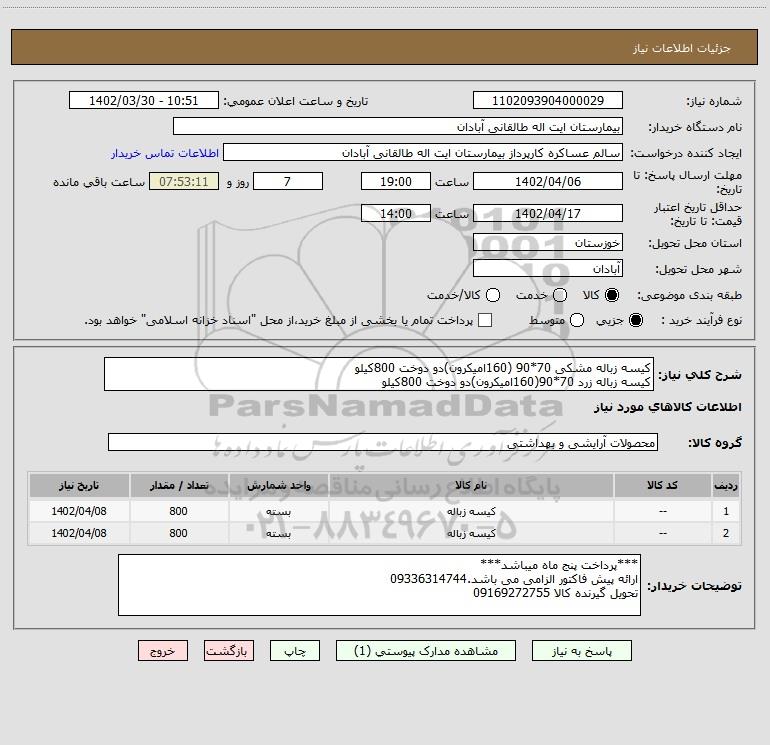Click the تاریخ نیاز column header
This screenshot has width=770, height=745.
pos(79,486)
